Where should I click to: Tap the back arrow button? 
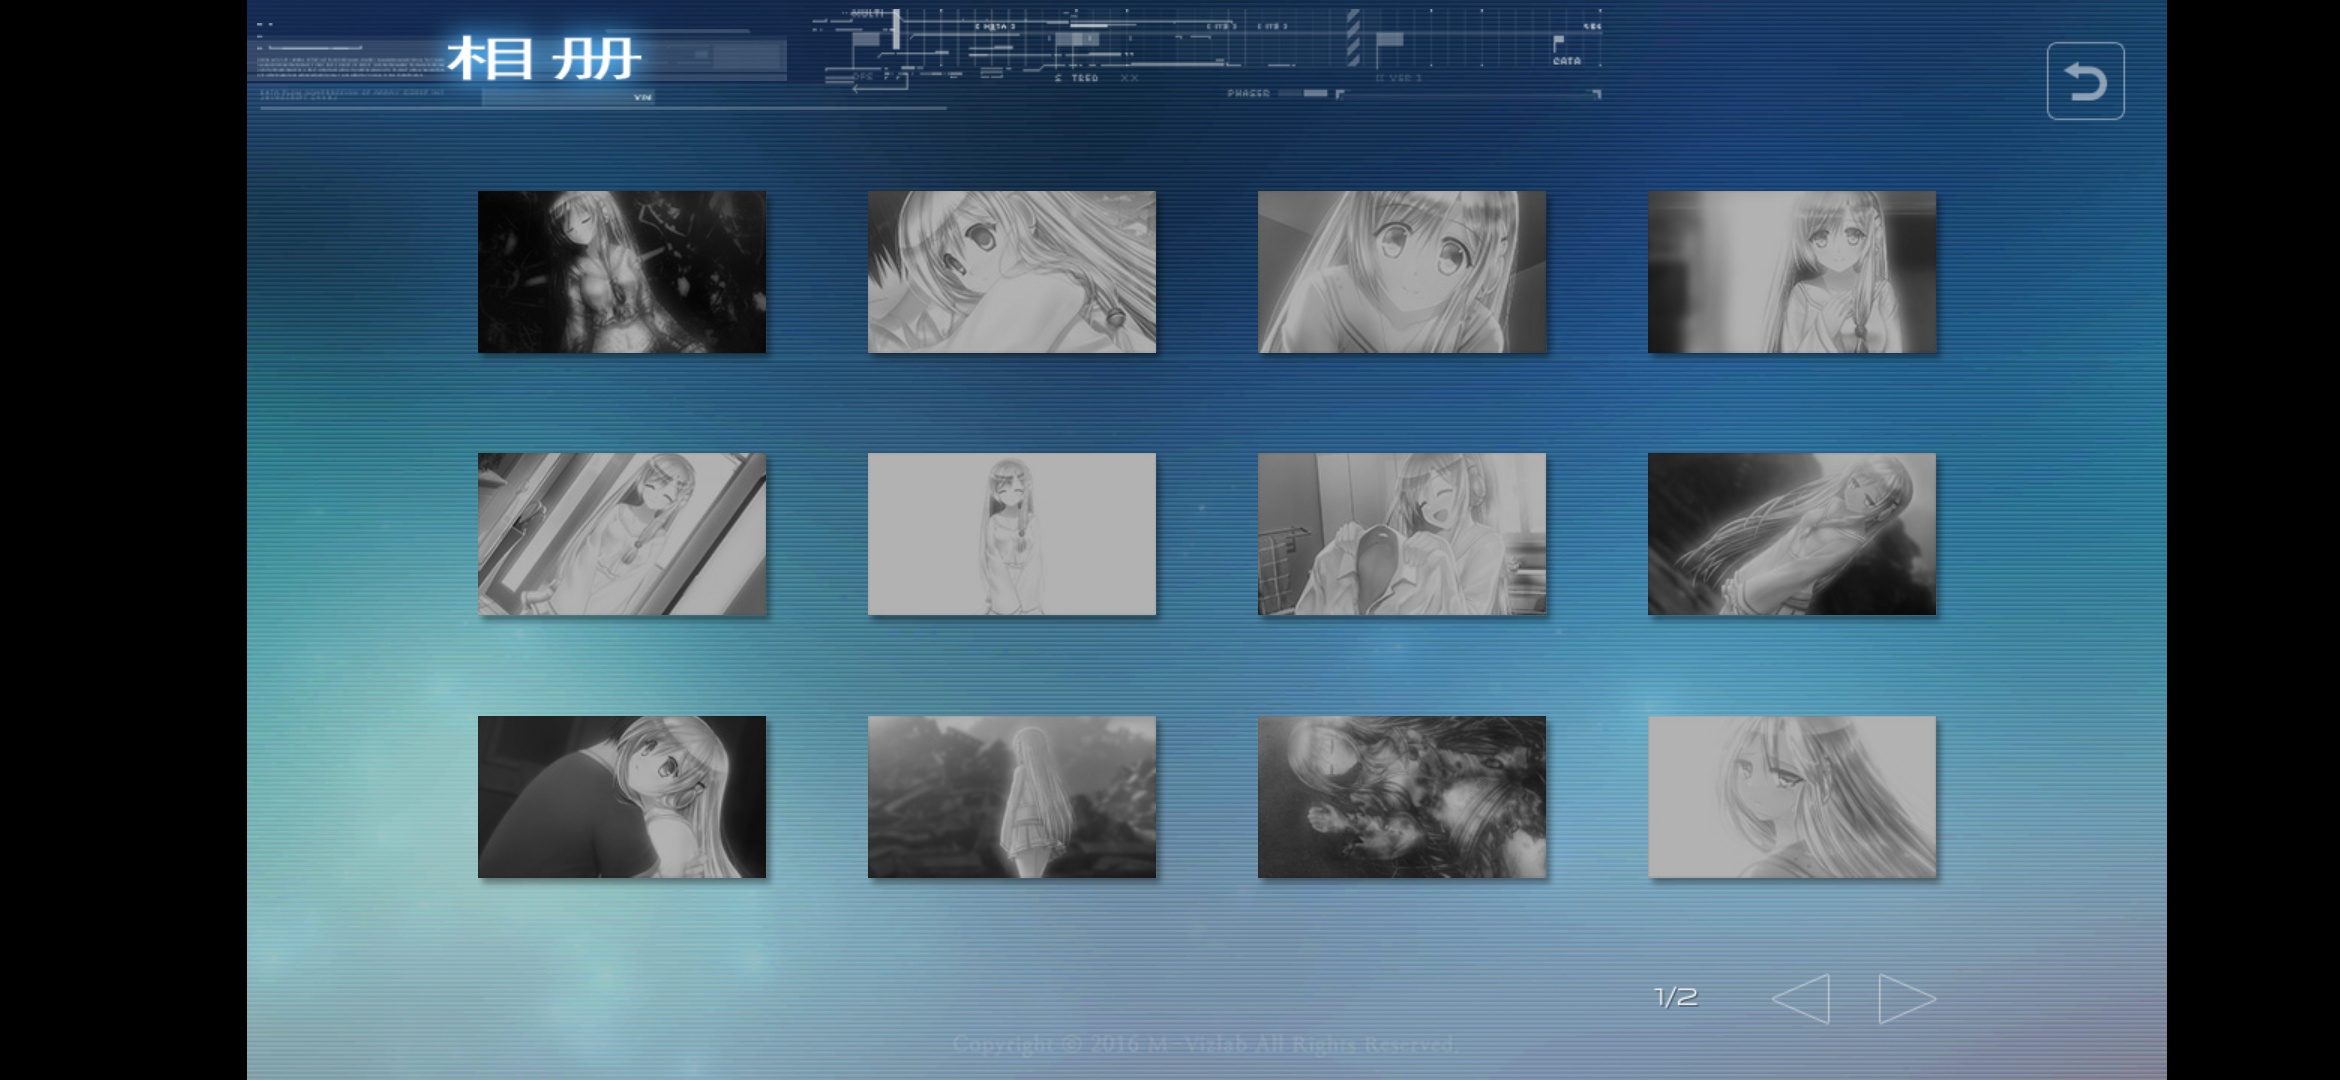pos(2085,81)
